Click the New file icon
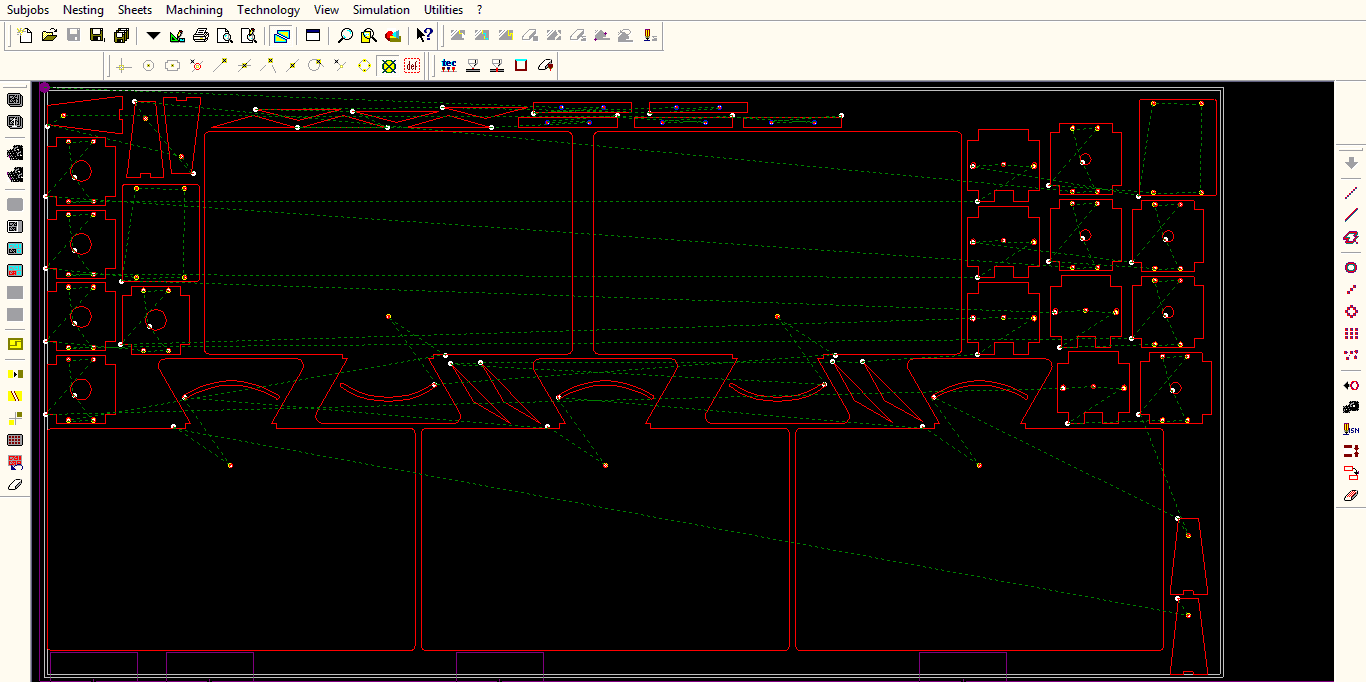1366x682 pixels. [x=26, y=36]
